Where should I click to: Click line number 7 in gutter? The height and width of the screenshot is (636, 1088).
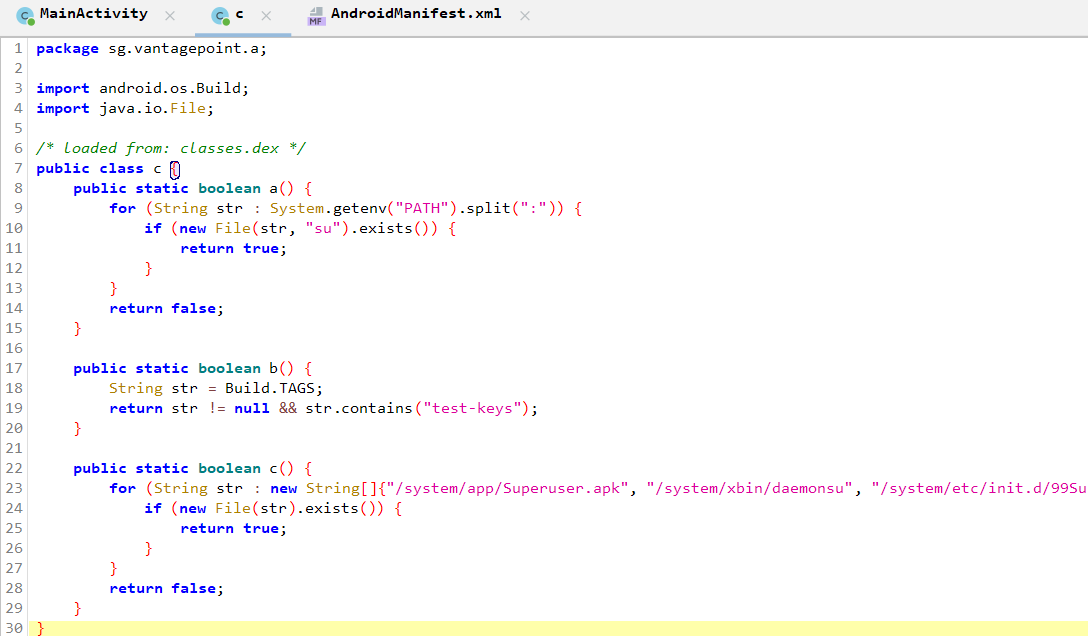[x=18, y=169]
